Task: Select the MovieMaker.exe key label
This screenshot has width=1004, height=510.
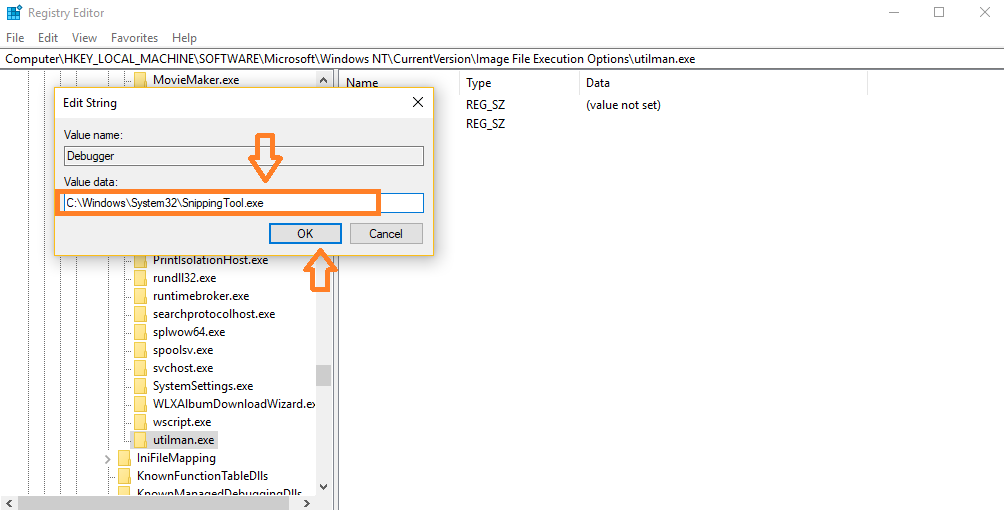Action: (196, 80)
